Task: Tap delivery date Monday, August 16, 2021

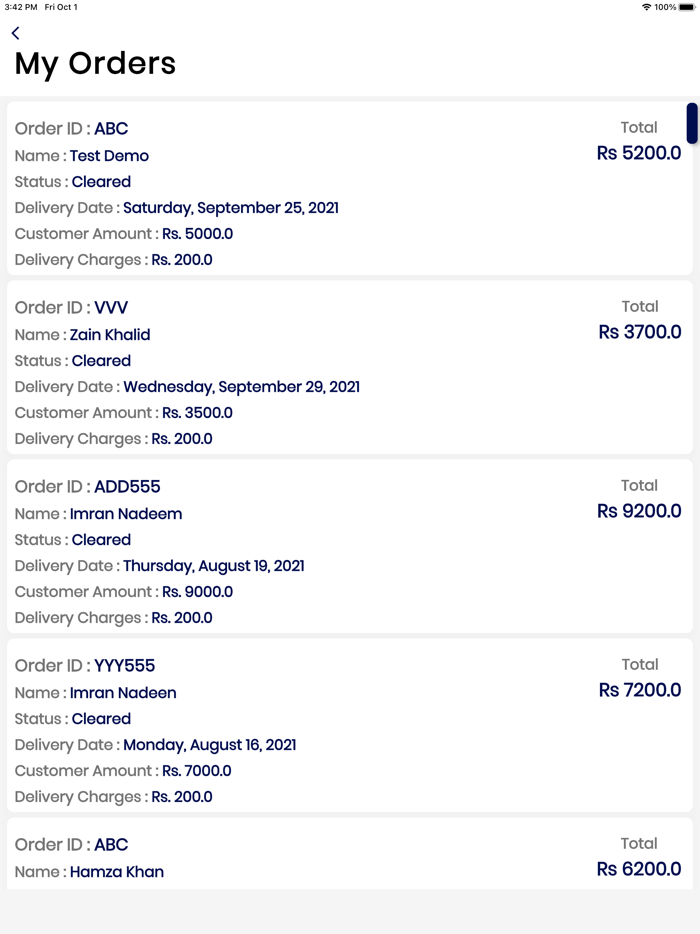Action: pyautogui.click(x=209, y=745)
